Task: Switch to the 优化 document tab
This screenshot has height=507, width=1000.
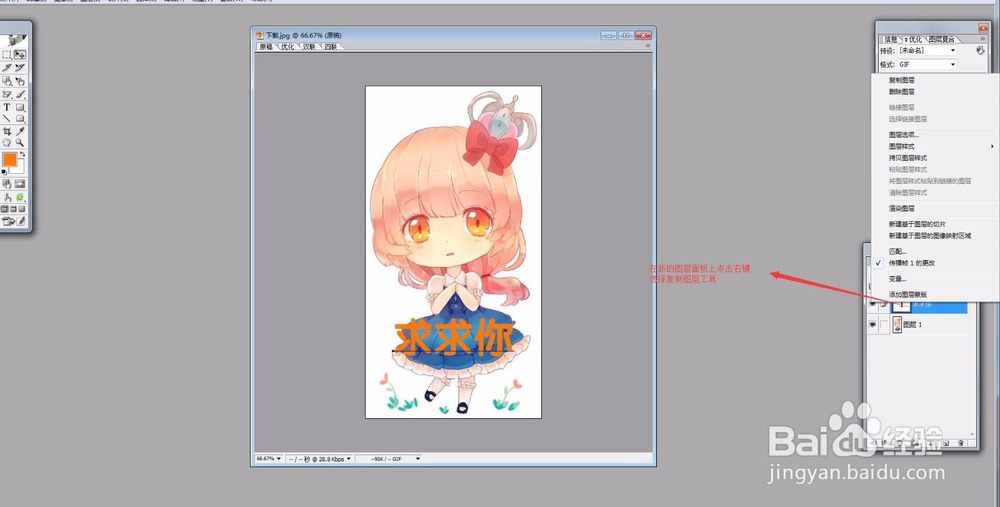Action: click(x=288, y=47)
